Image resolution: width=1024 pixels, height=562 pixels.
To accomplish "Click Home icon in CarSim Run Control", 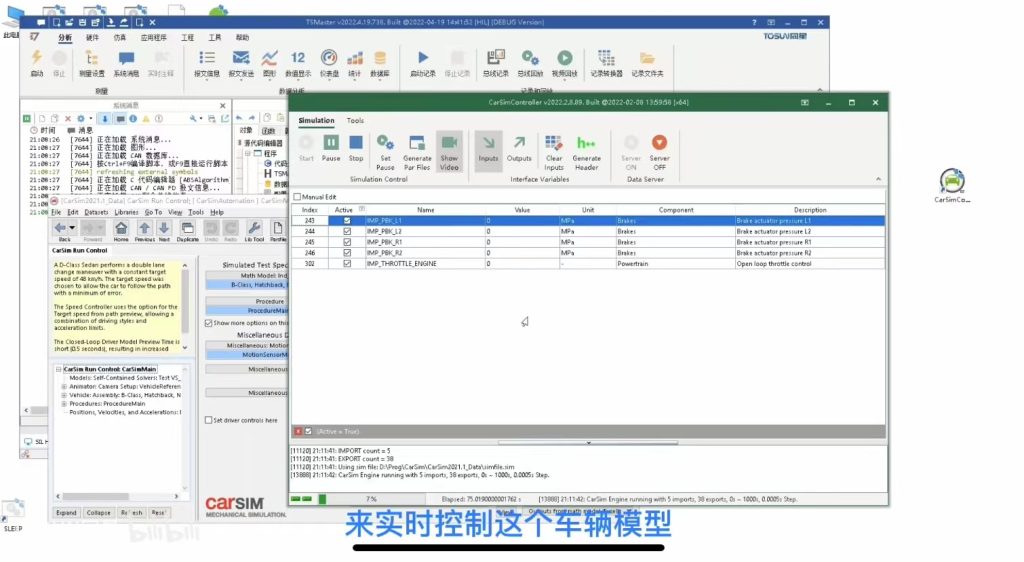I will pyautogui.click(x=121, y=231).
